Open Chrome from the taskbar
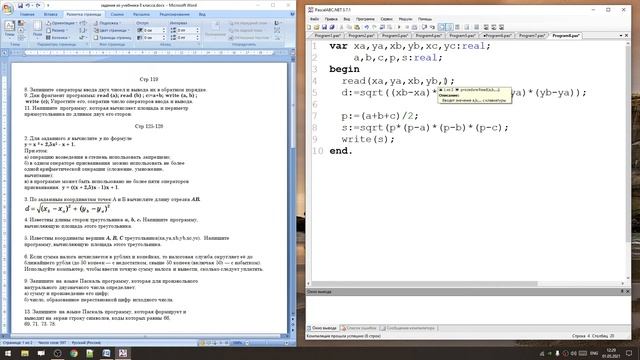Viewport: 640px width, 360px height. [73, 353]
